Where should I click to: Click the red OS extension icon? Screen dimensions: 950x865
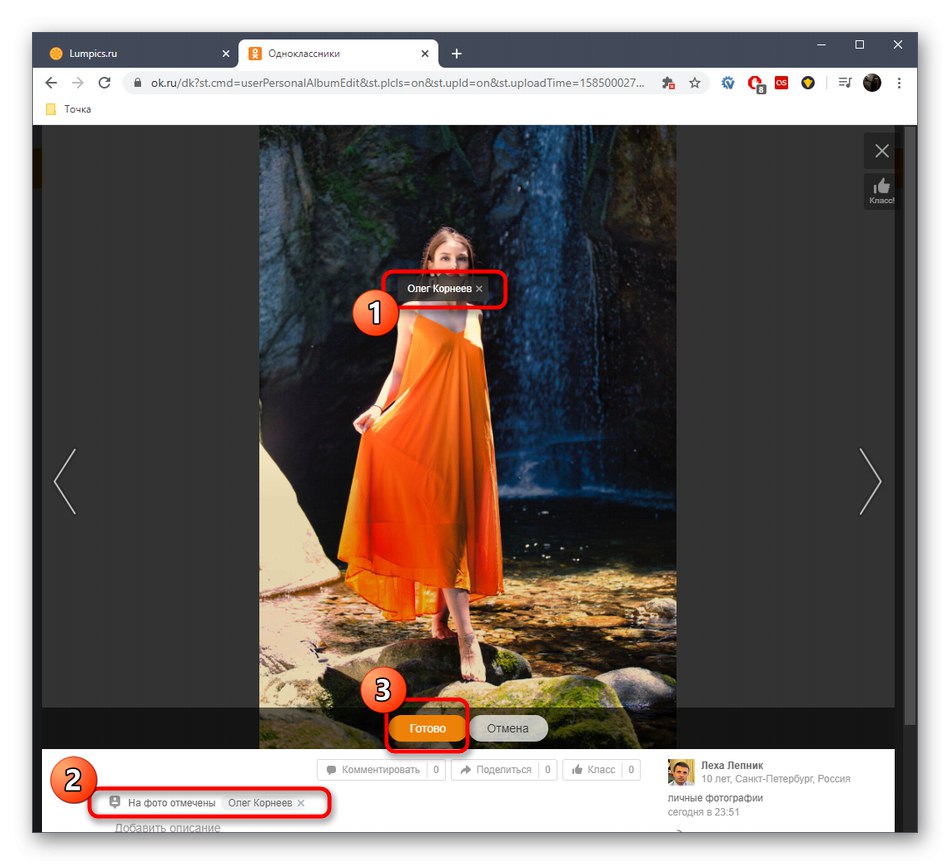tap(782, 83)
